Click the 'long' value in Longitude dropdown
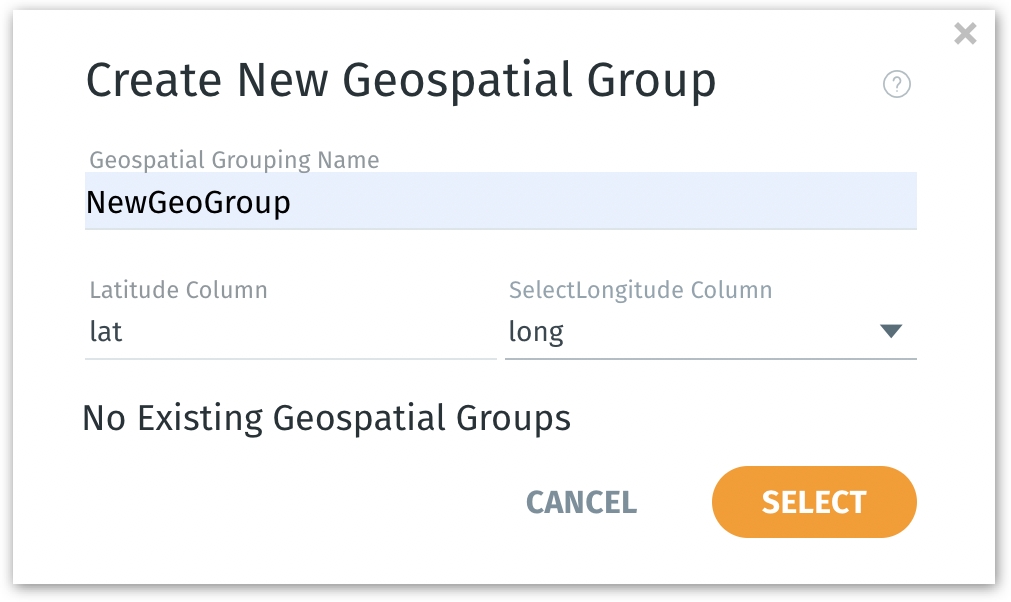The height and width of the screenshot is (602, 1011). click(536, 332)
